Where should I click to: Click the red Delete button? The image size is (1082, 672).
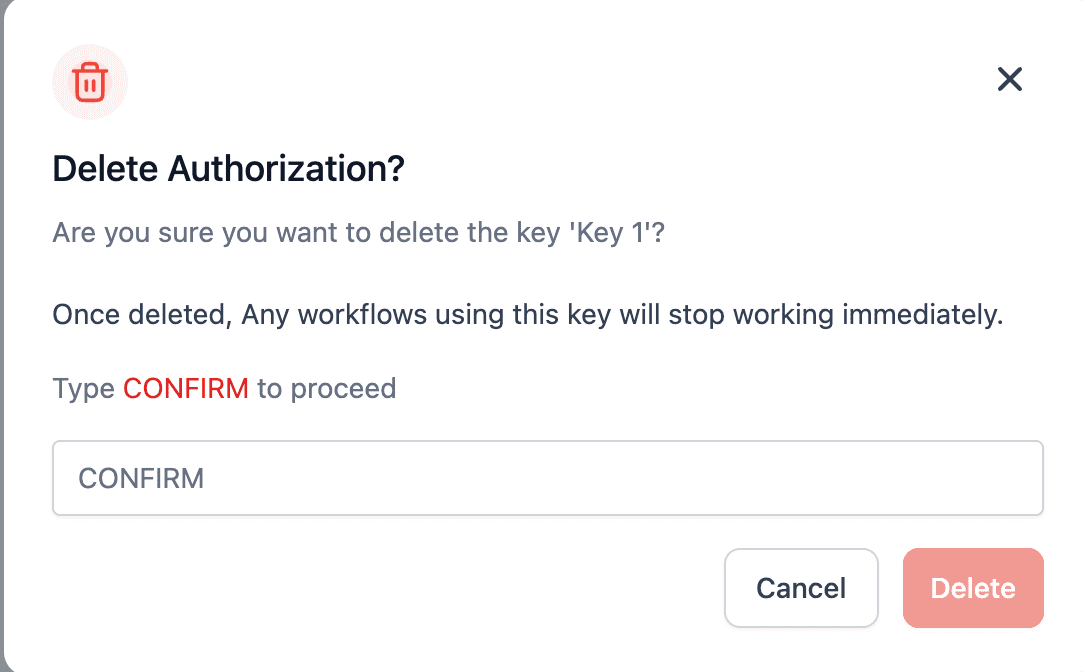pyautogui.click(x=973, y=588)
